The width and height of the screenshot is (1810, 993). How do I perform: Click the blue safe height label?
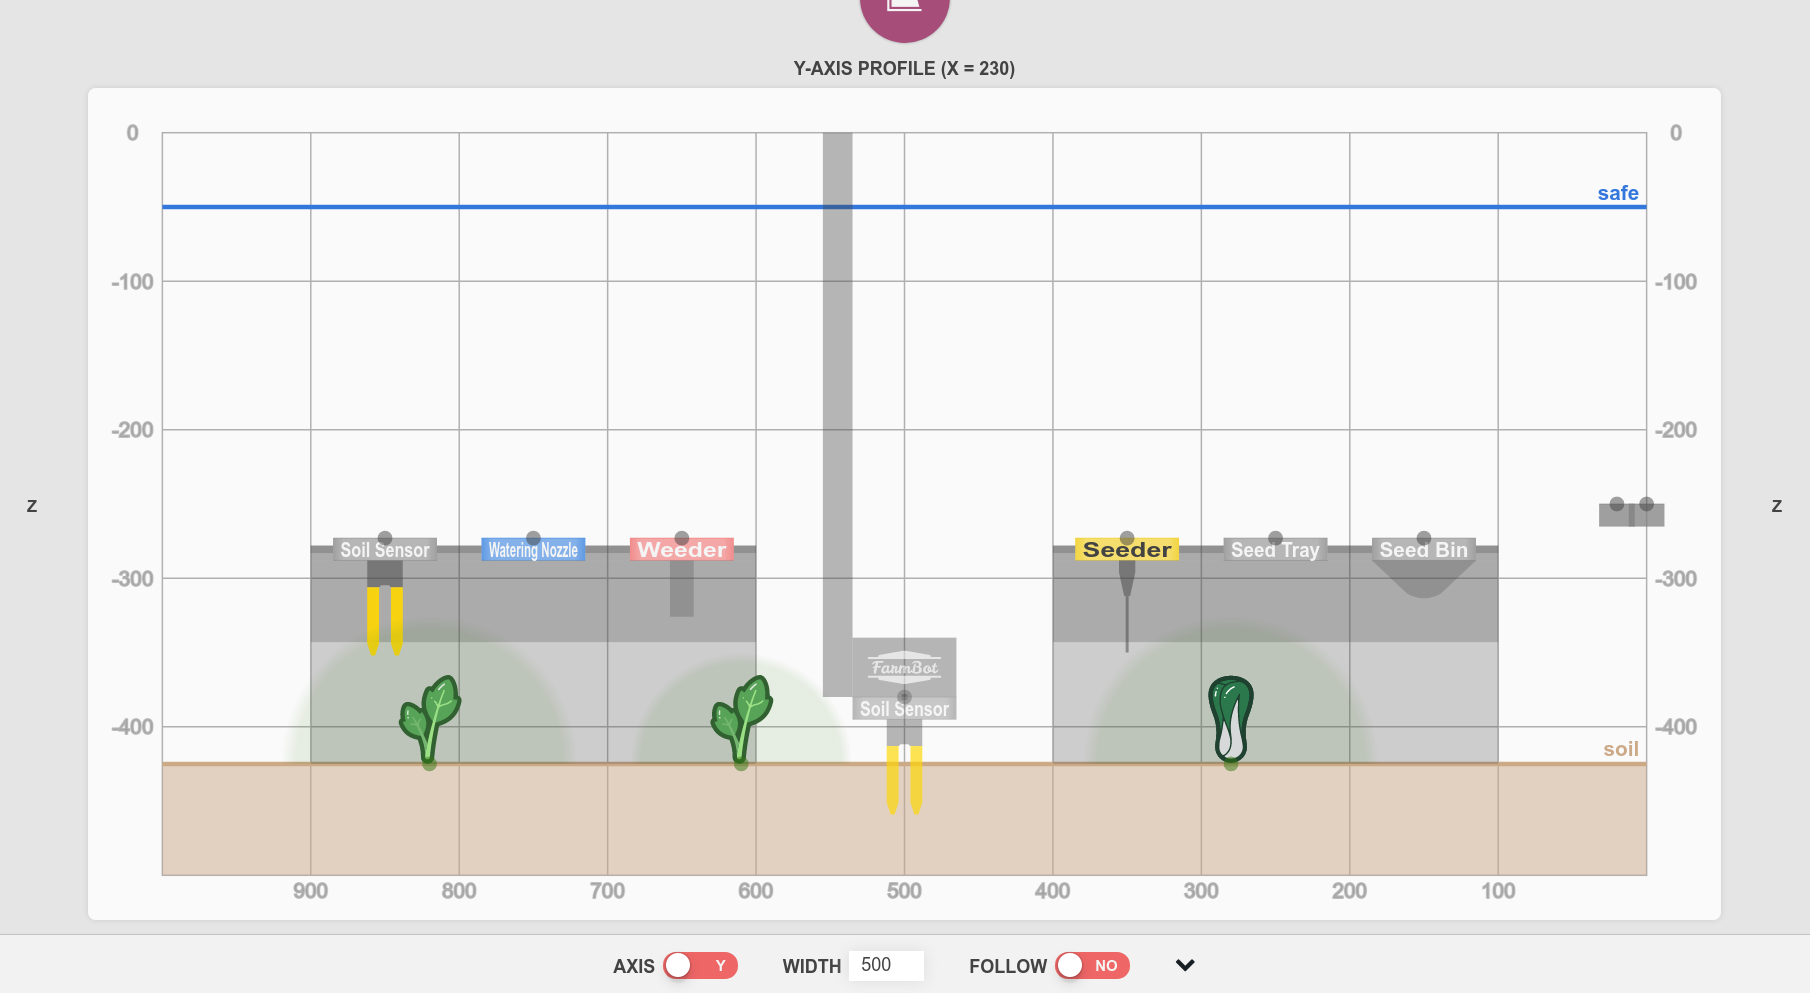[1619, 193]
